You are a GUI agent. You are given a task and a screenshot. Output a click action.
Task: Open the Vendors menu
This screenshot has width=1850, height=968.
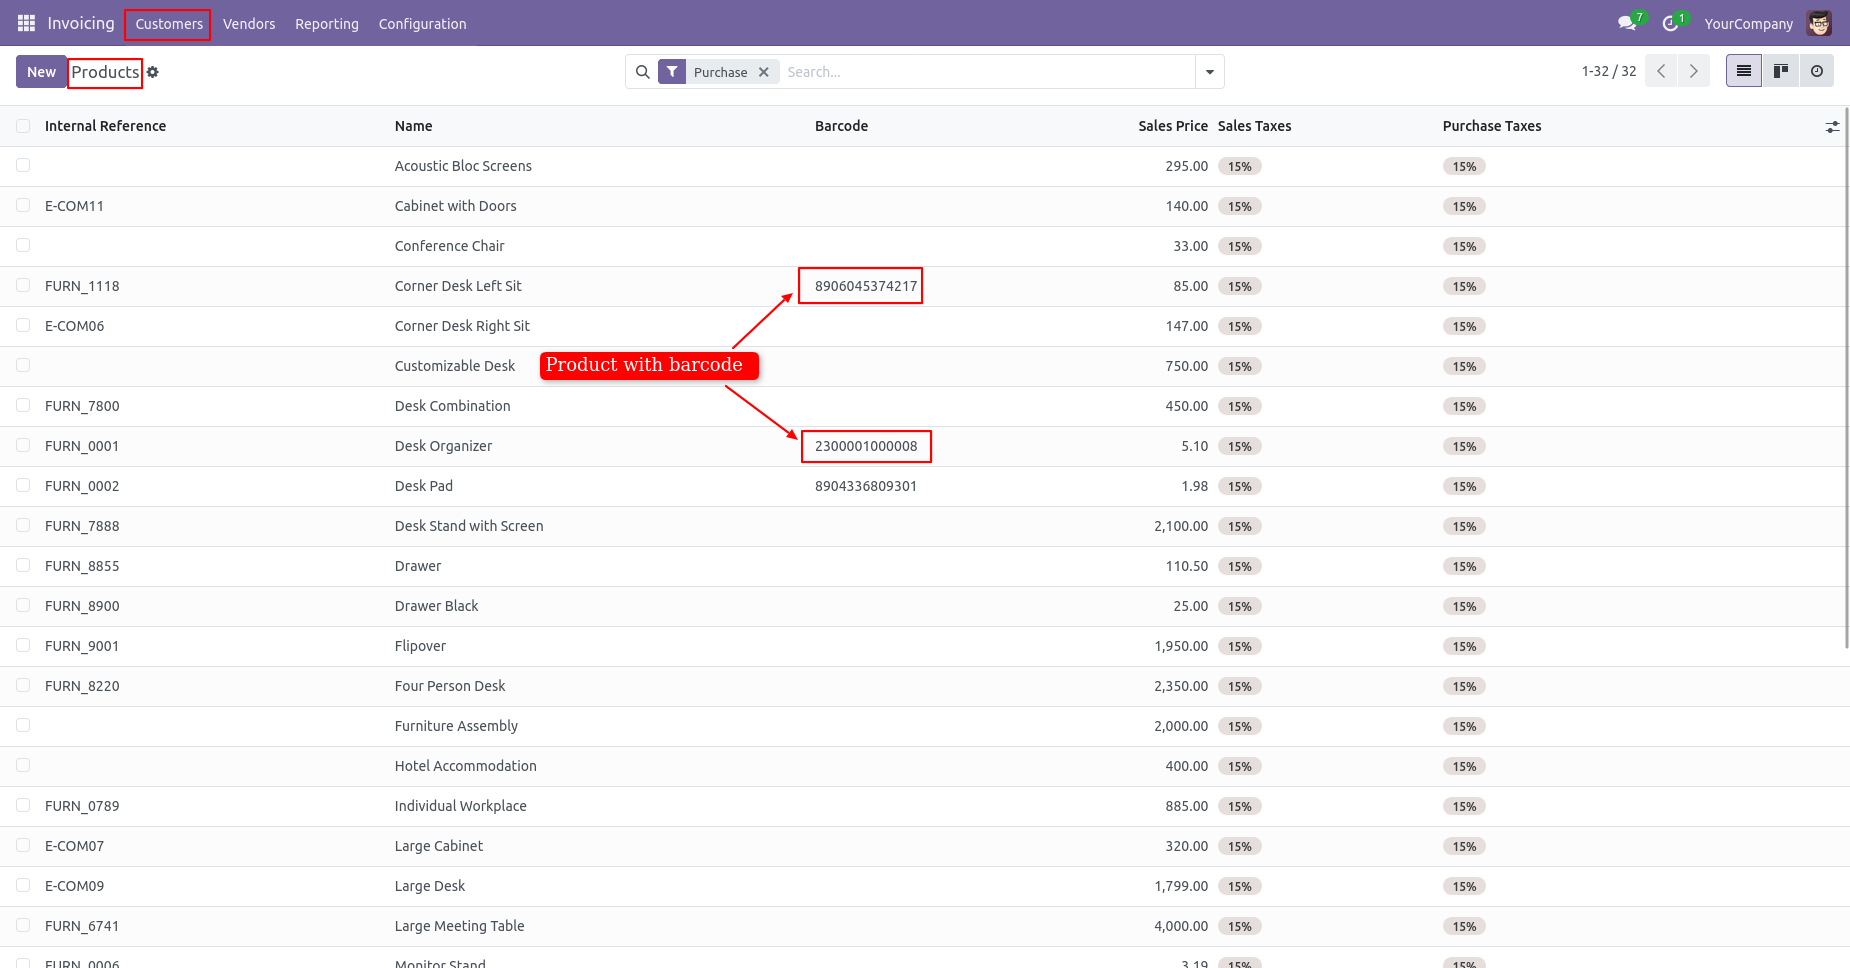pos(249,24)
